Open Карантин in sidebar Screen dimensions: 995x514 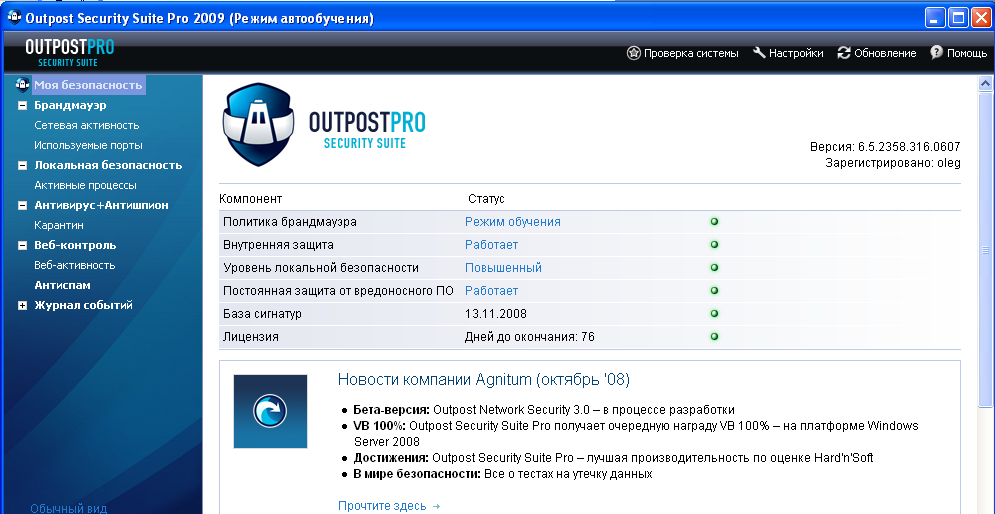tap(59, 225)
